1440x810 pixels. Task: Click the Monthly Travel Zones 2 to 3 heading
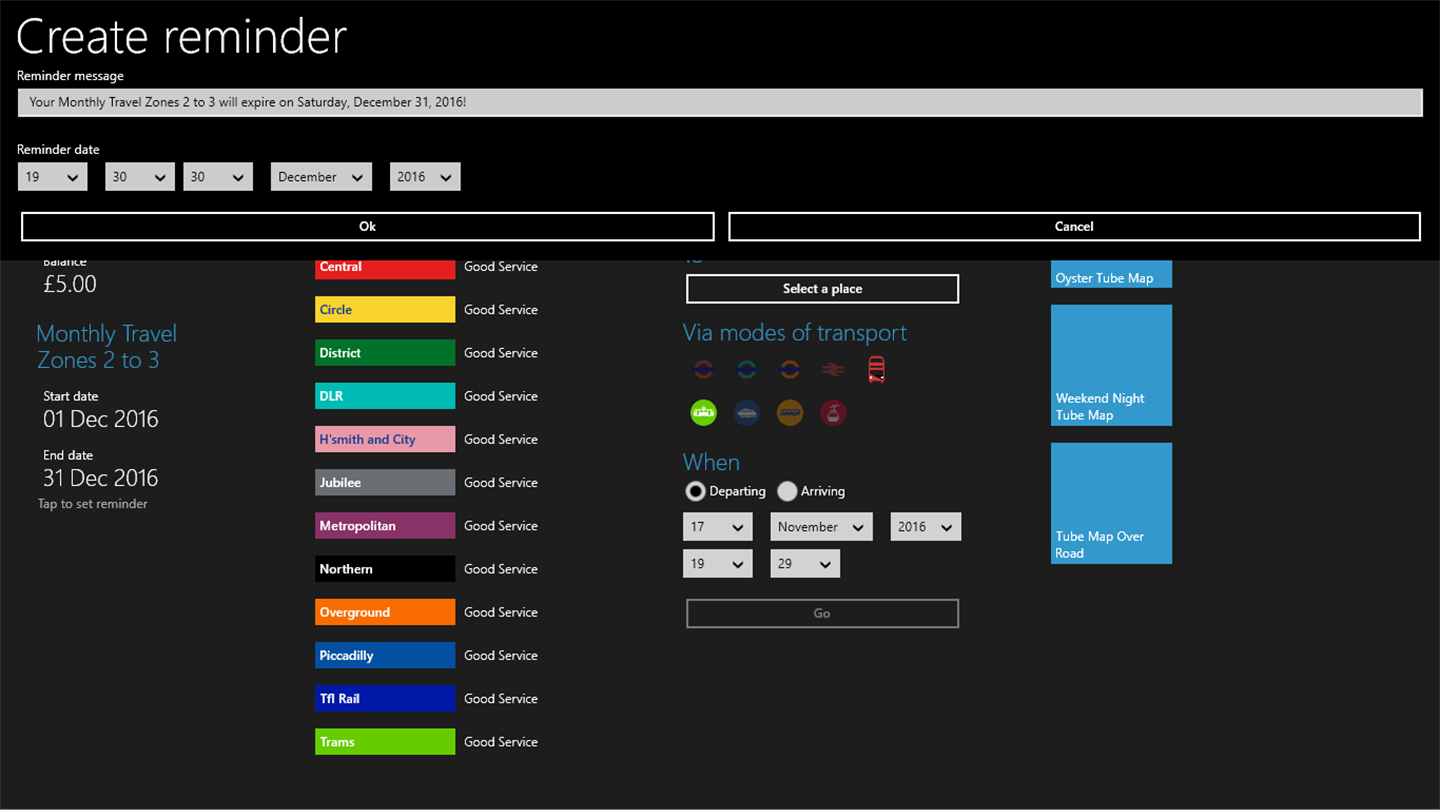tap(106, 347)
